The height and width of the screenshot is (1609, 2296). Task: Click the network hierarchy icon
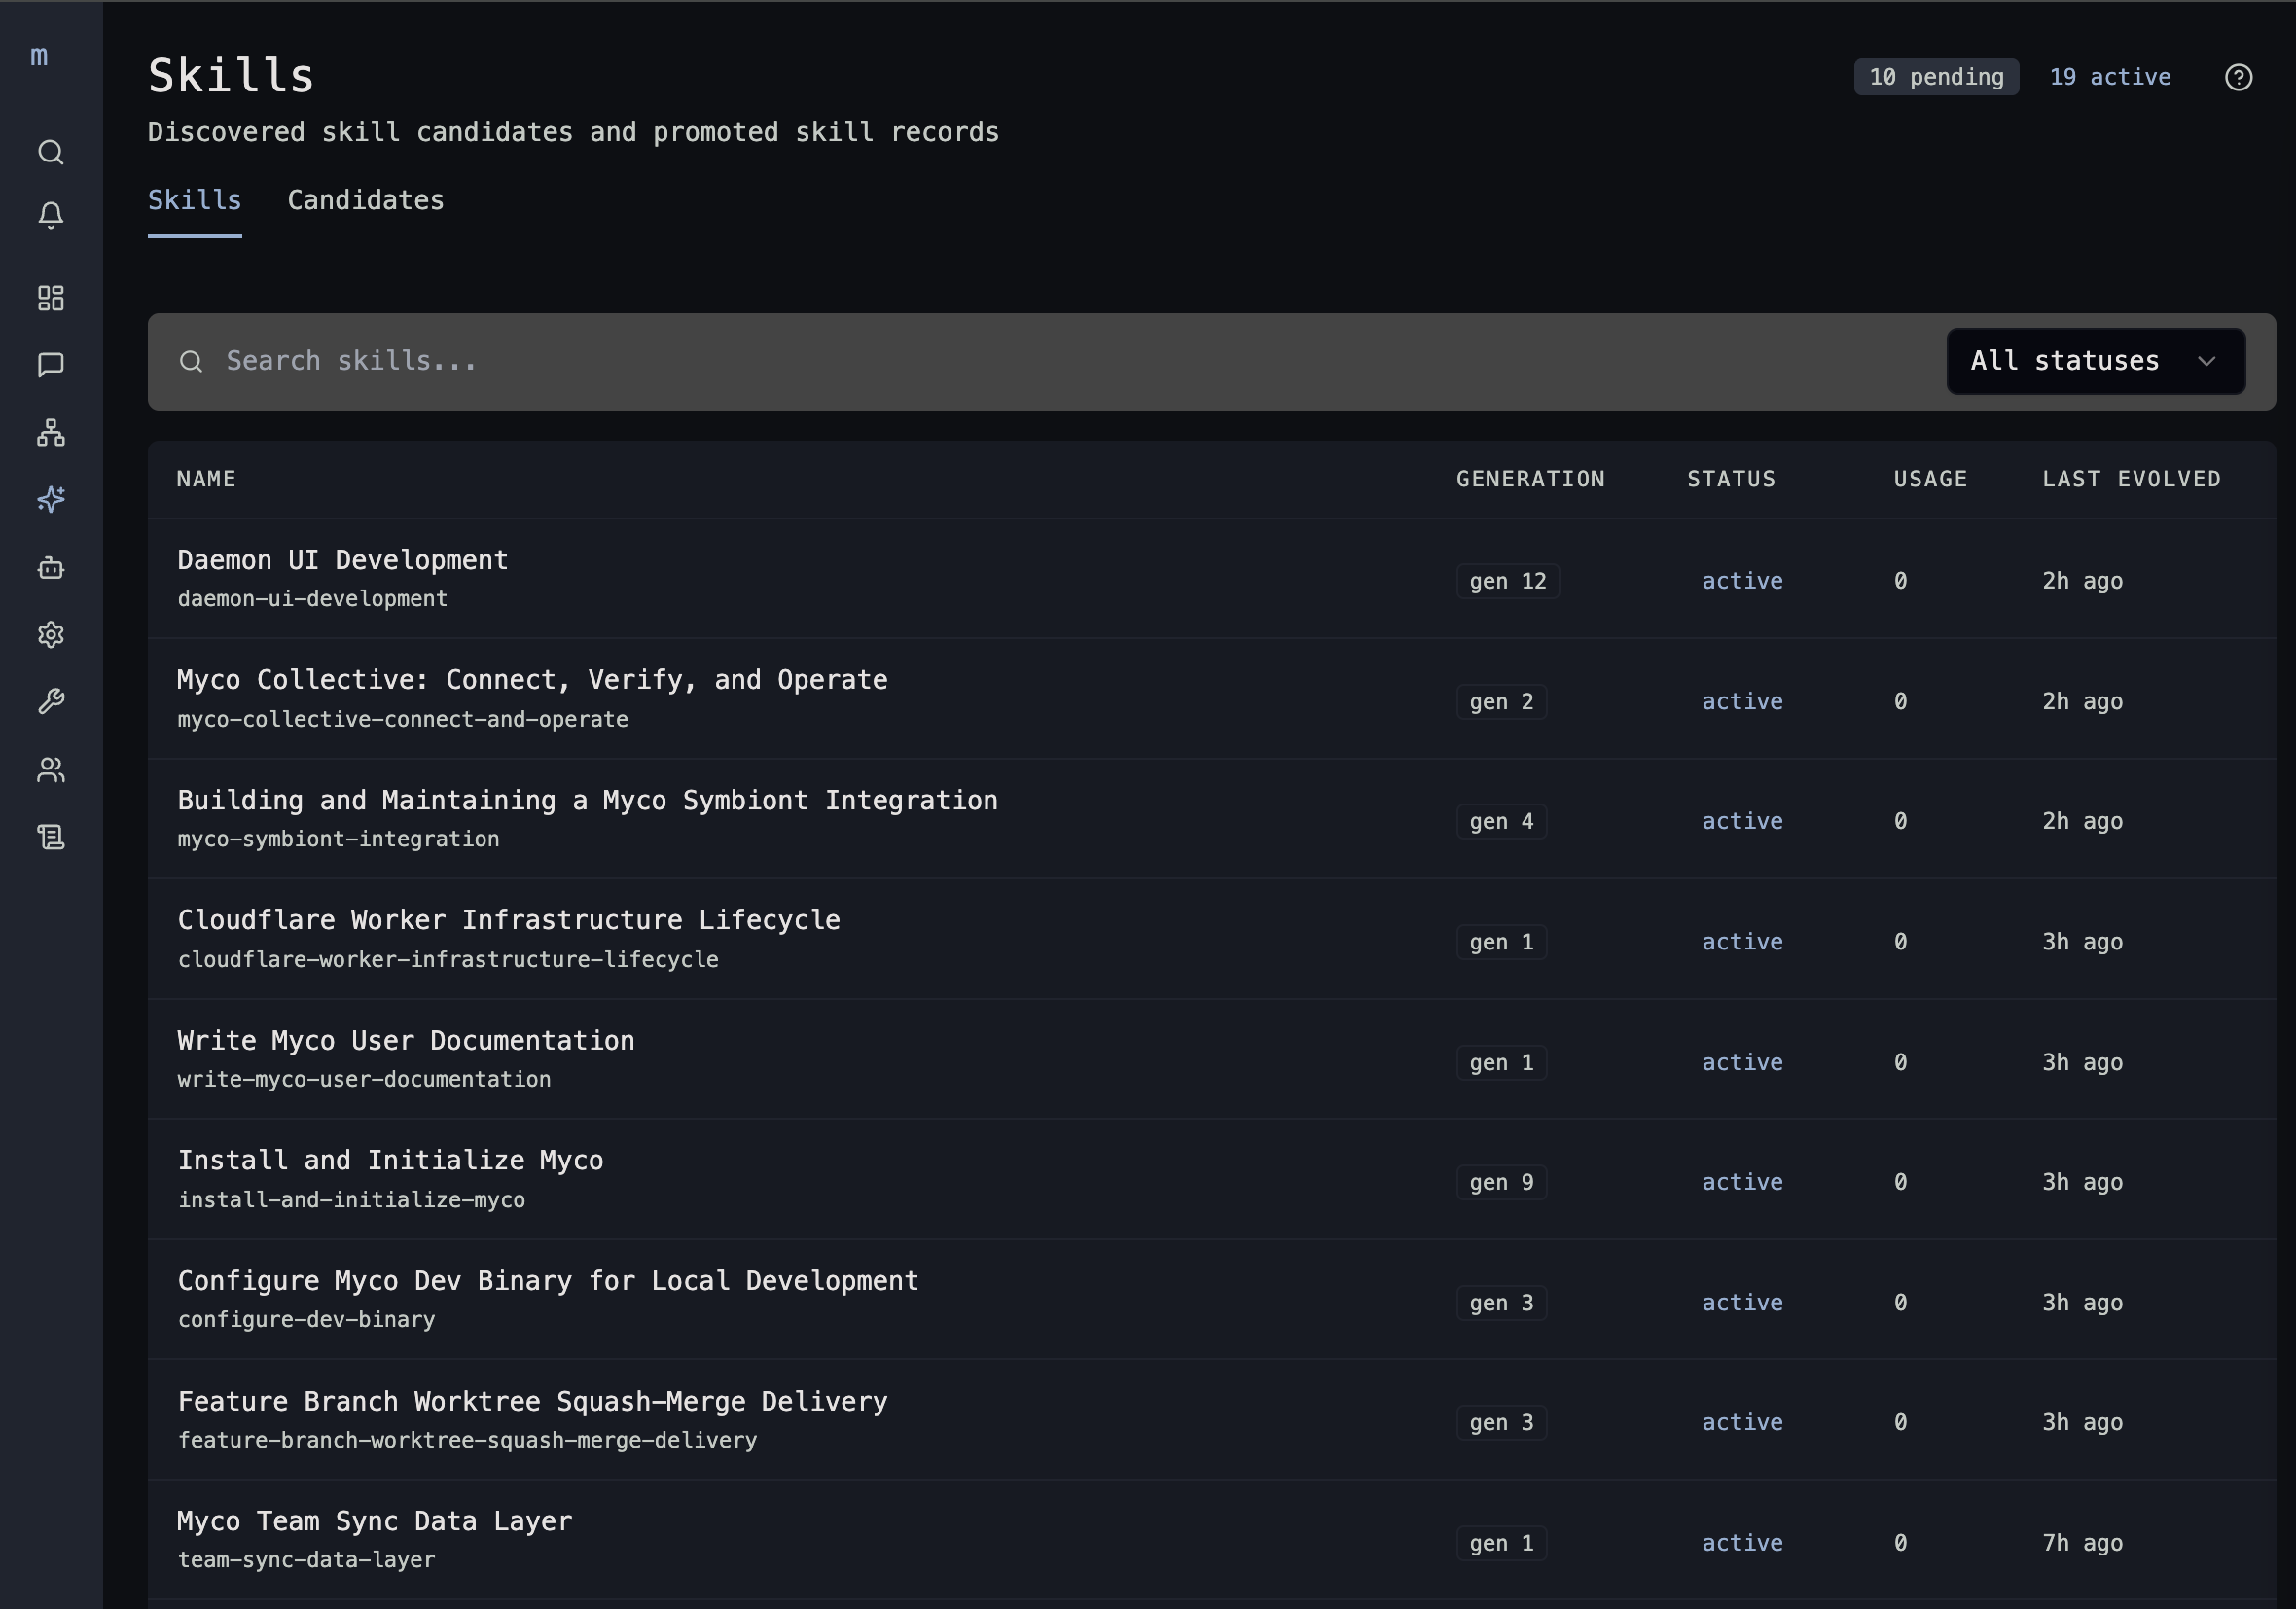[x=51, y=432]
